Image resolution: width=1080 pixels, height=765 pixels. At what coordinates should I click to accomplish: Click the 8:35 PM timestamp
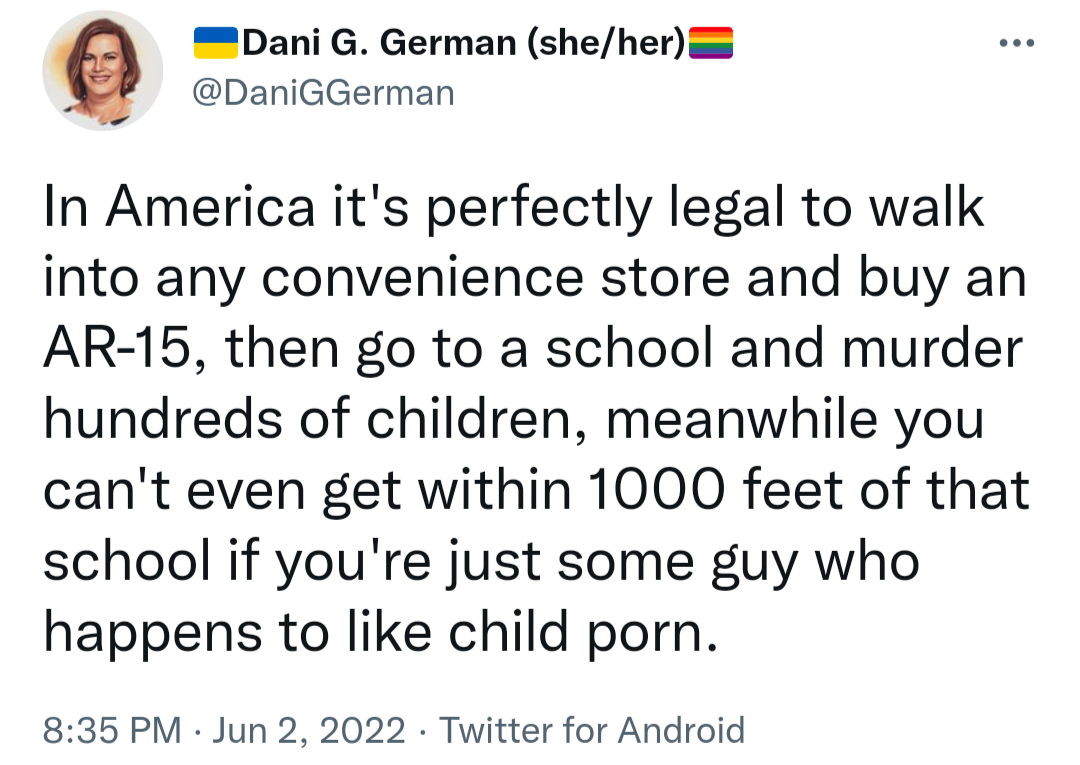(112, 730)
